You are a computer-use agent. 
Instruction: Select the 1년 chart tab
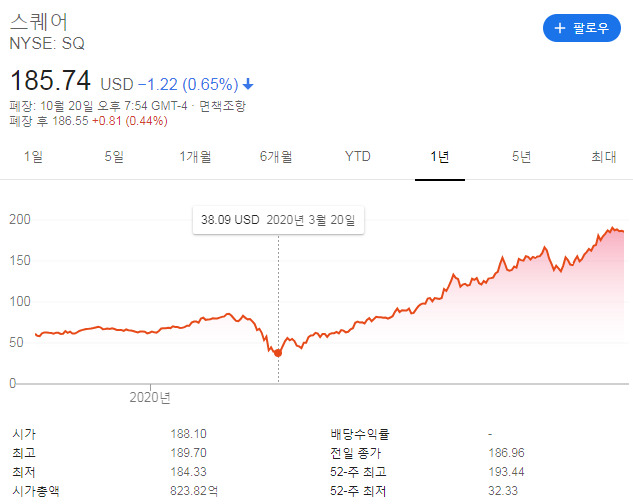point(440,156)
